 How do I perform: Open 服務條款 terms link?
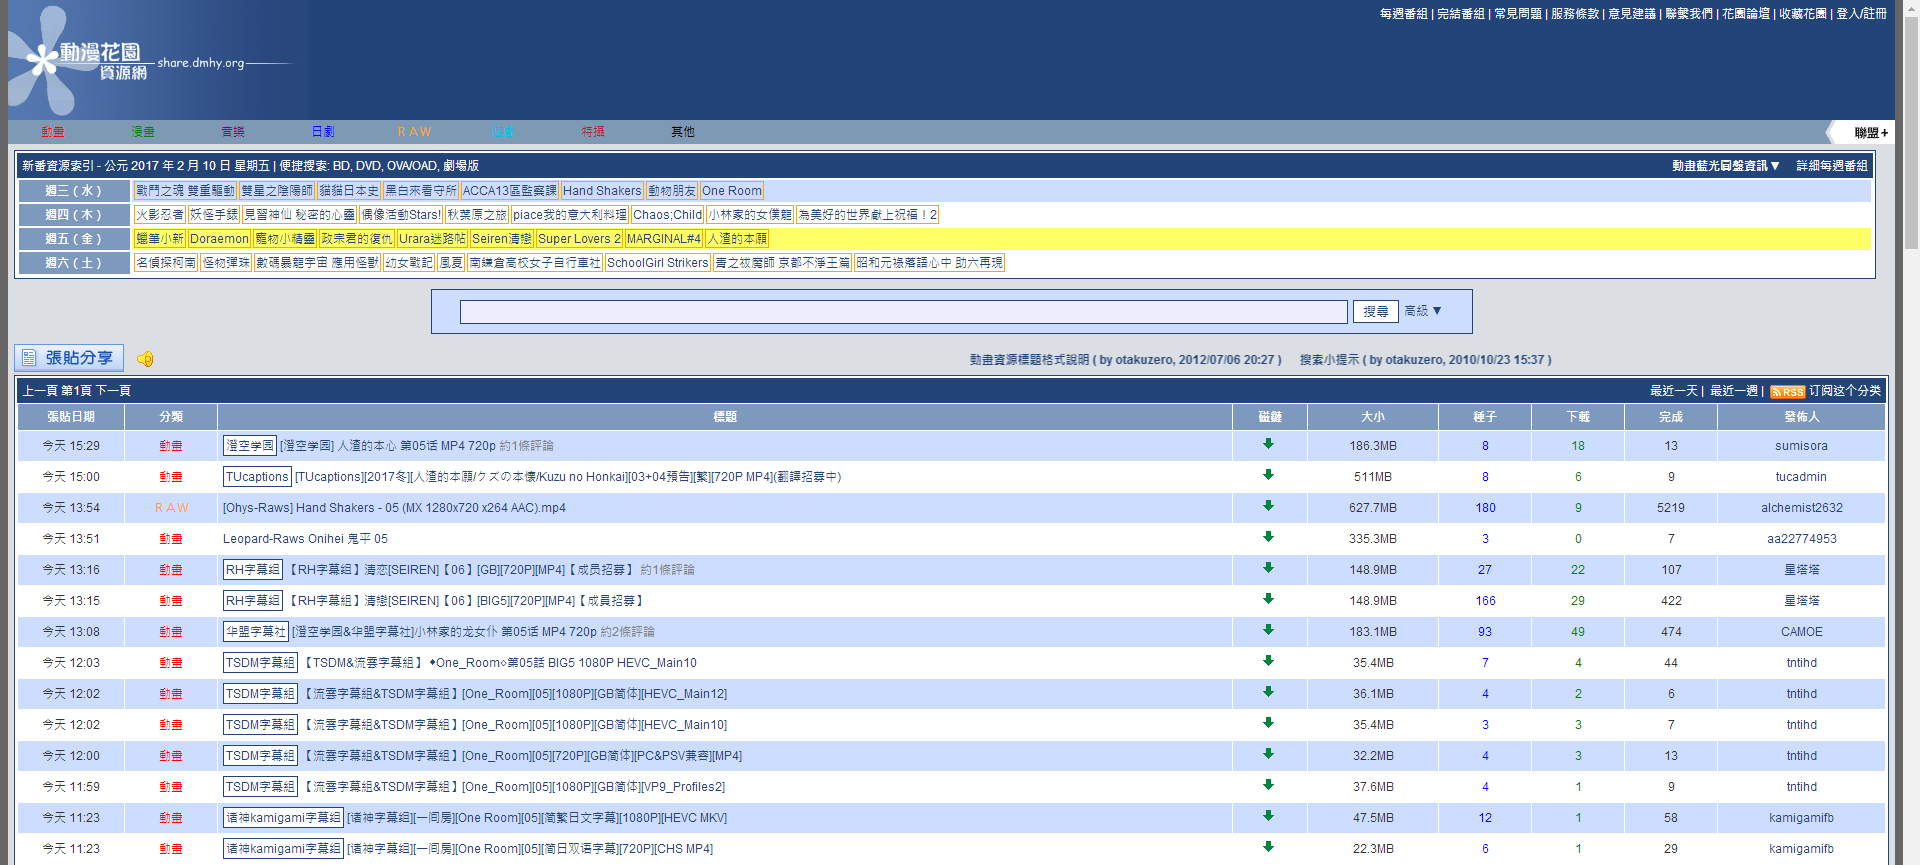(1575, 14)
